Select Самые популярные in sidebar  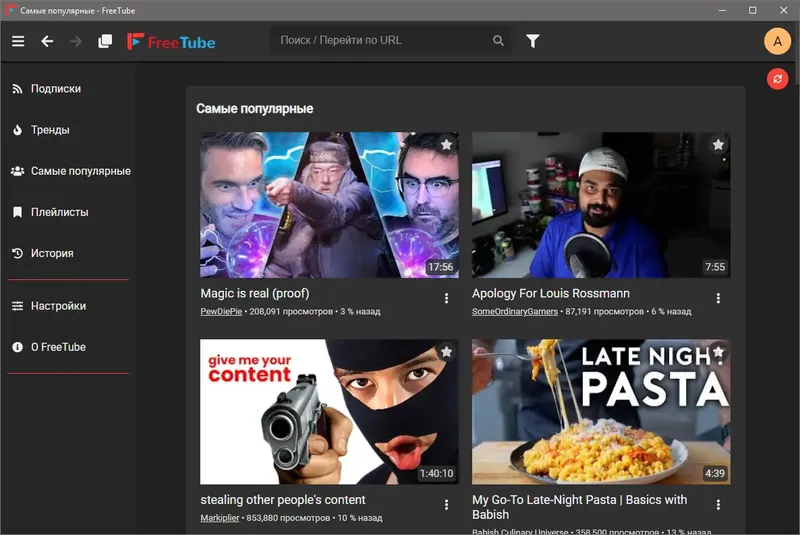(68, 171)
